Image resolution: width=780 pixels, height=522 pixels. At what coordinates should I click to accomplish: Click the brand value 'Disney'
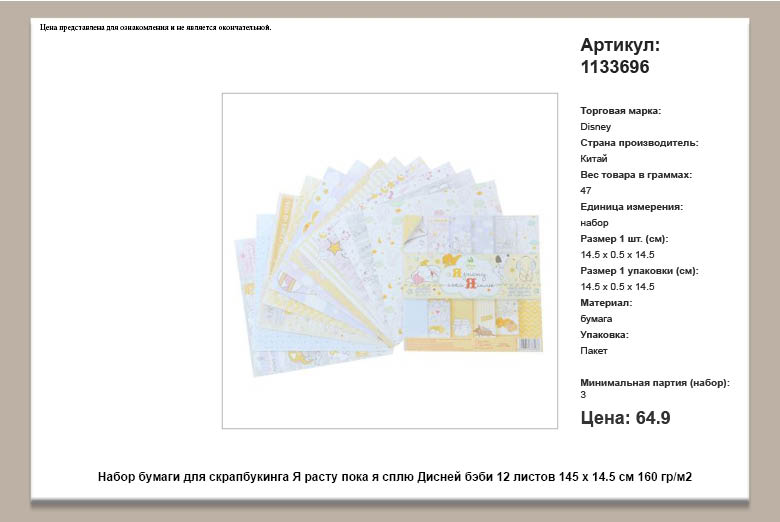click(595, 127)
